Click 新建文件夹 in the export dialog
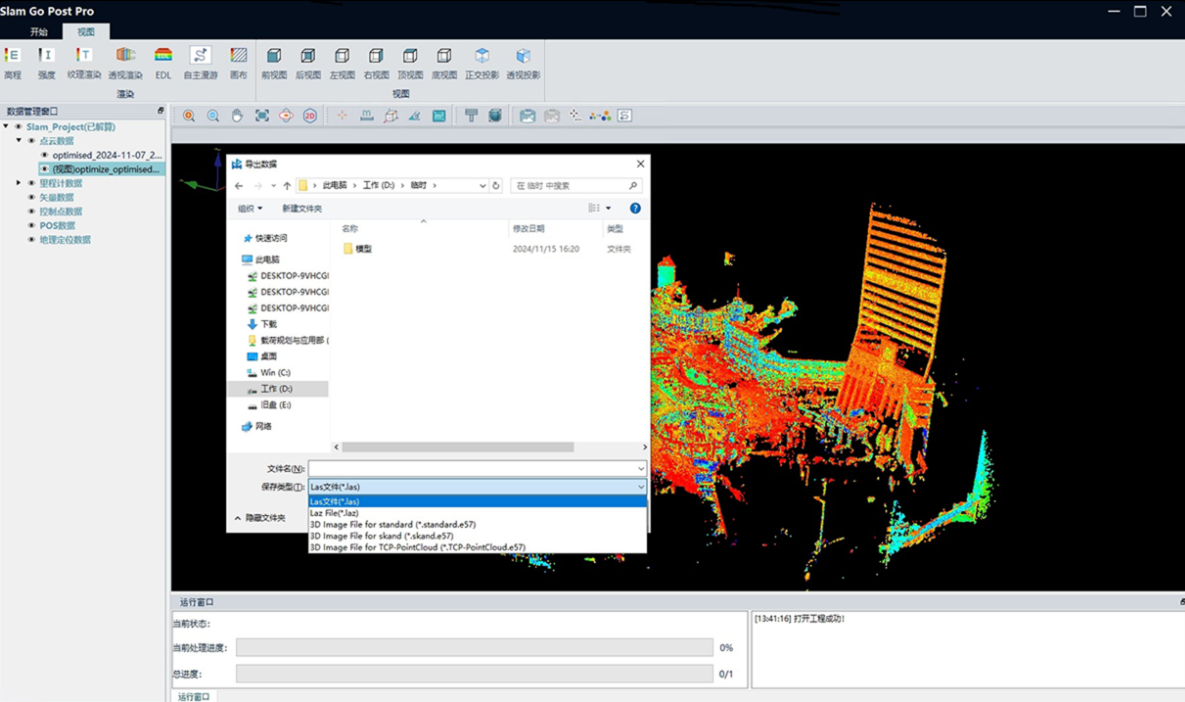The height and width of the screenshot is (702, 1185). pyautogui.click(x=302, y=209)
